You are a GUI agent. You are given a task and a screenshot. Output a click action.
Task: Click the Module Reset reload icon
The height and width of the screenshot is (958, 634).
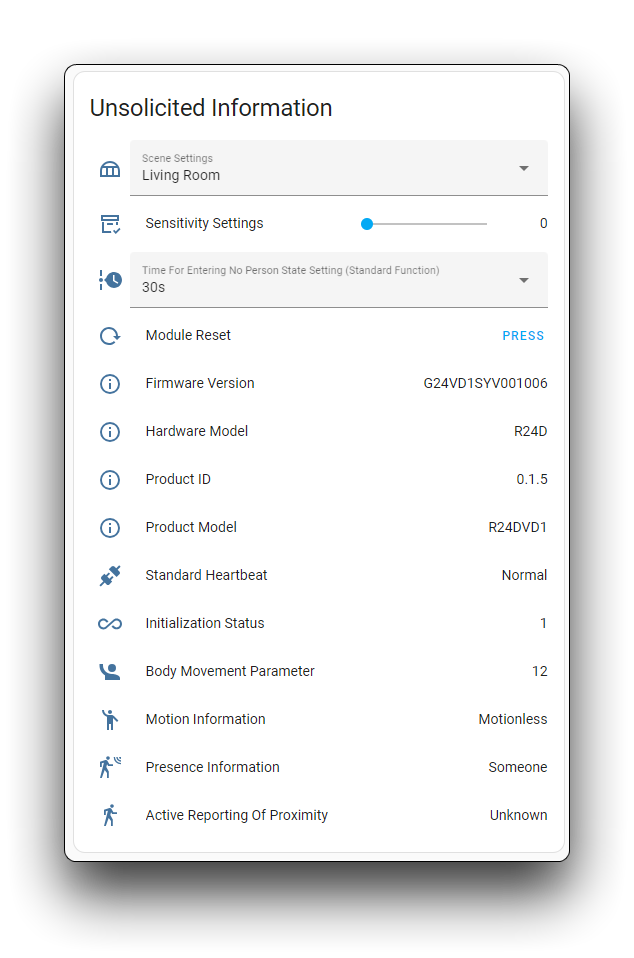point(110,336)
